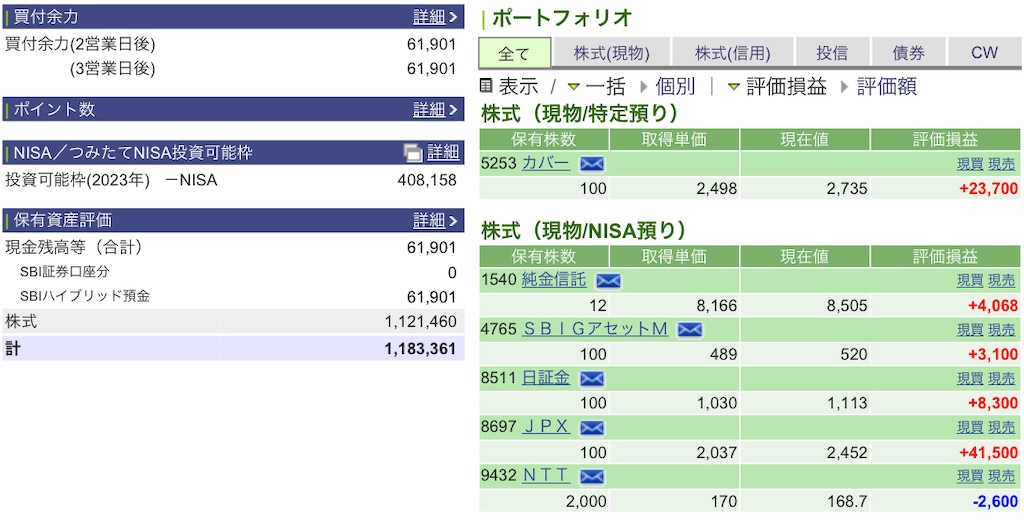Click the window icon beside NISA 詳細
Image resolution: width=1024 pixels, height=521 pixels.
click(x=413, y=153)
